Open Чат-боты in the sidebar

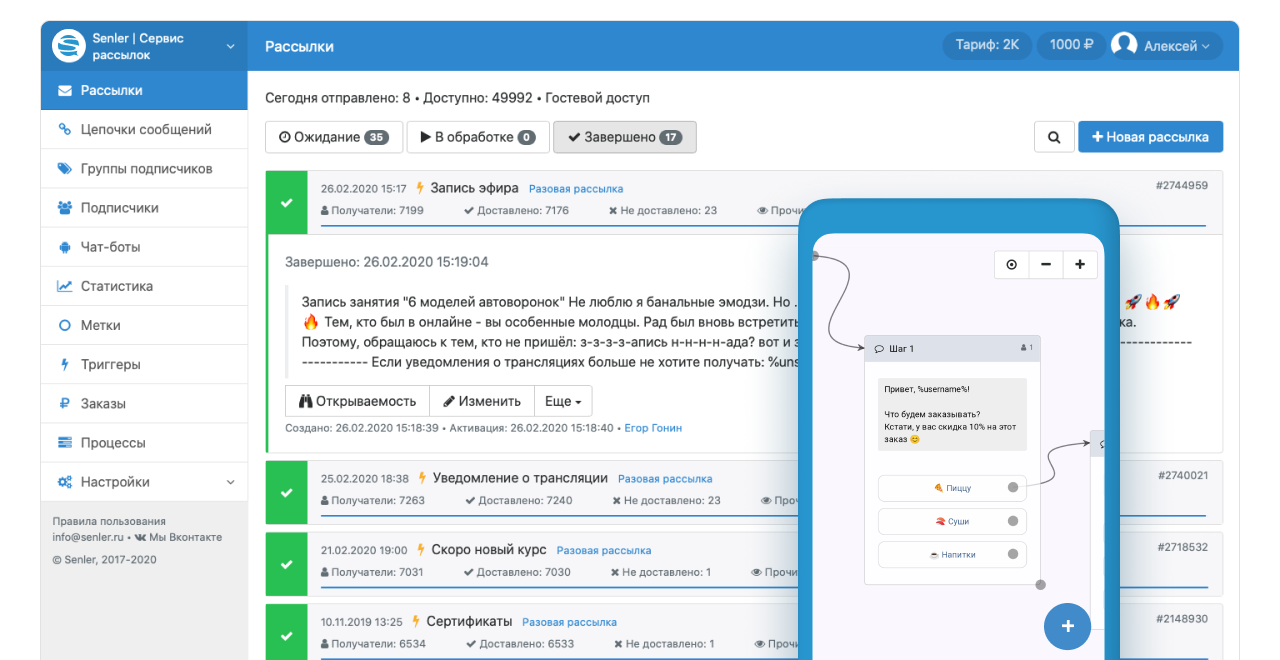[144, 247]
